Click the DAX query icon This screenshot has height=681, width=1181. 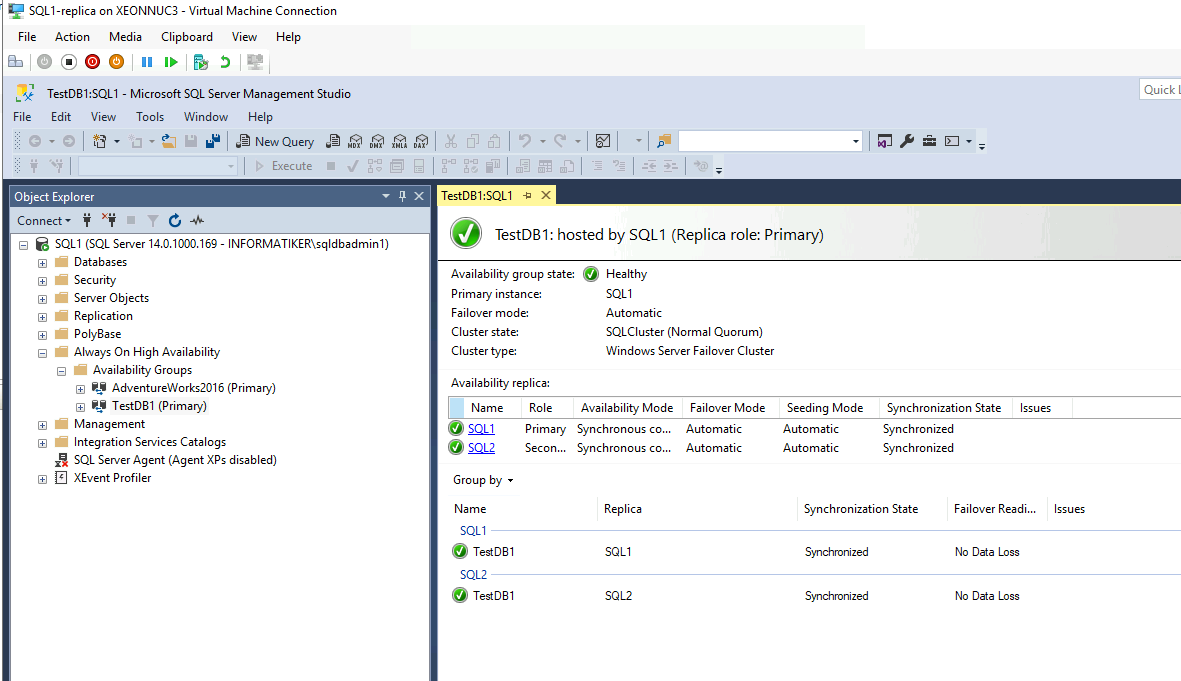pyautogui.click(x=421, y=141)
